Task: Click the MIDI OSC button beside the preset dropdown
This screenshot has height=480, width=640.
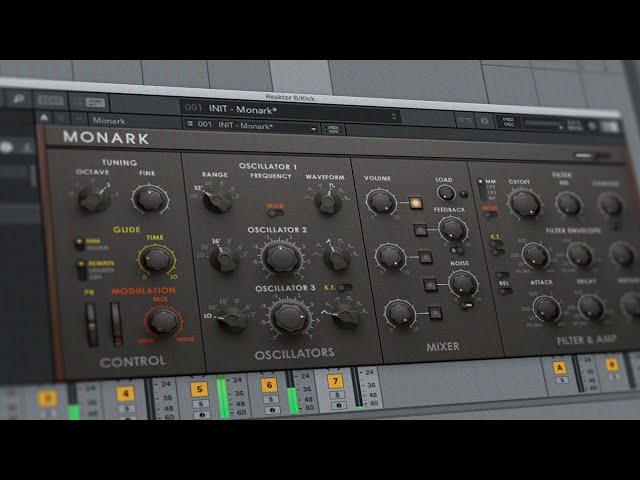Action: click(x=333, y=130)
